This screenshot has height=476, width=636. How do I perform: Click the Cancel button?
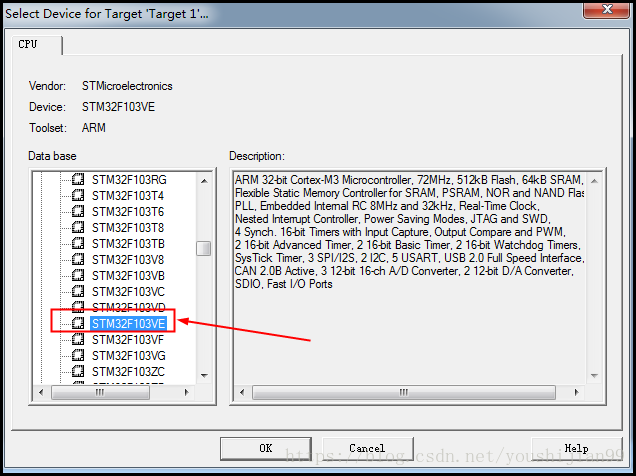coord(367,448)
